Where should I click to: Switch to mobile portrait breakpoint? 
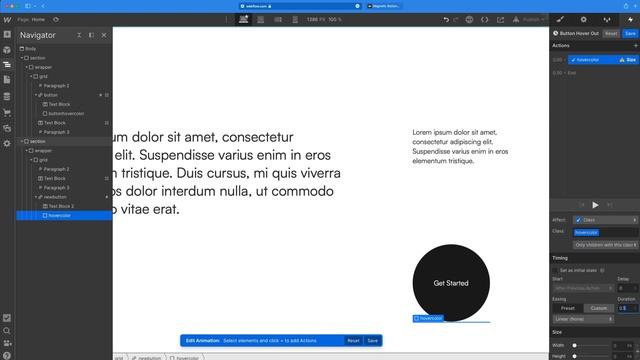tap(295, 19)
